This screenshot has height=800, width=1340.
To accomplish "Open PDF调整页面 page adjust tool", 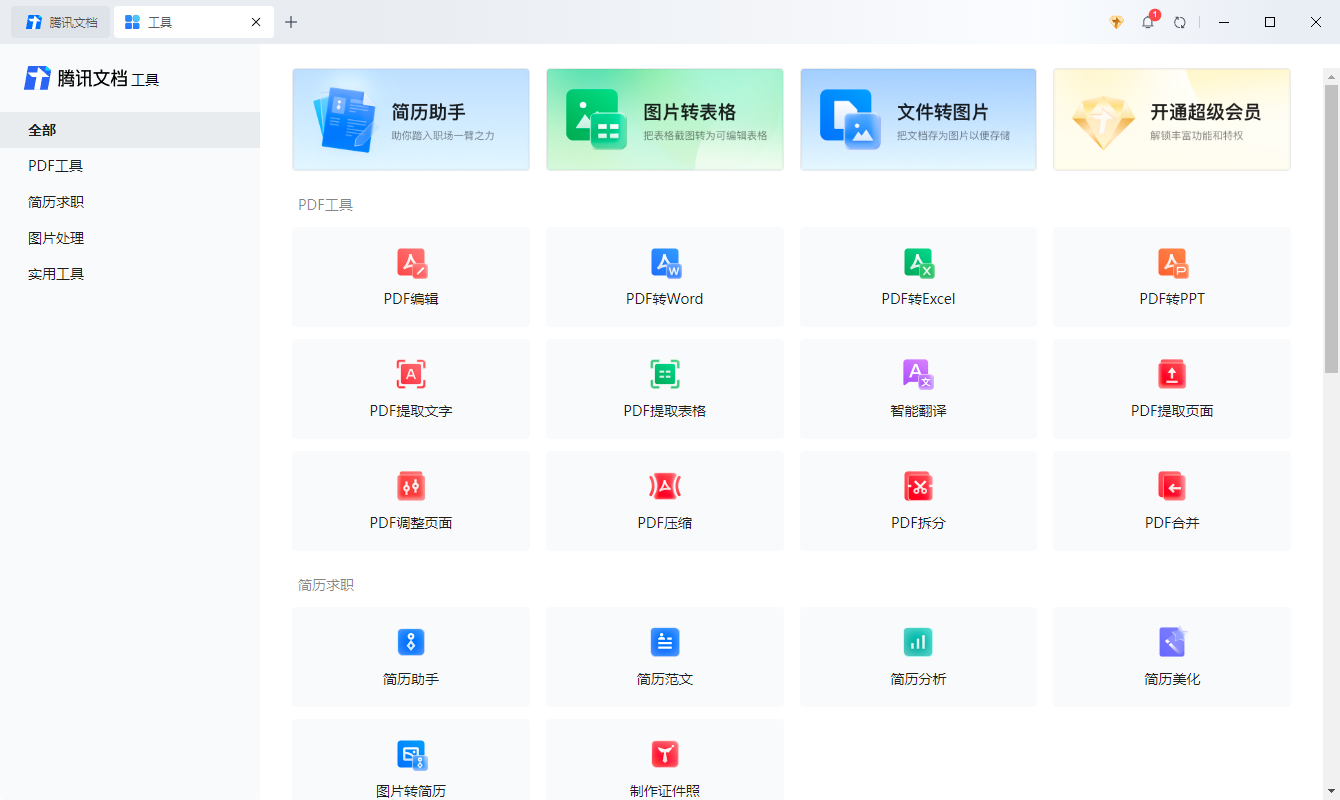I will [x=411, y=500].
